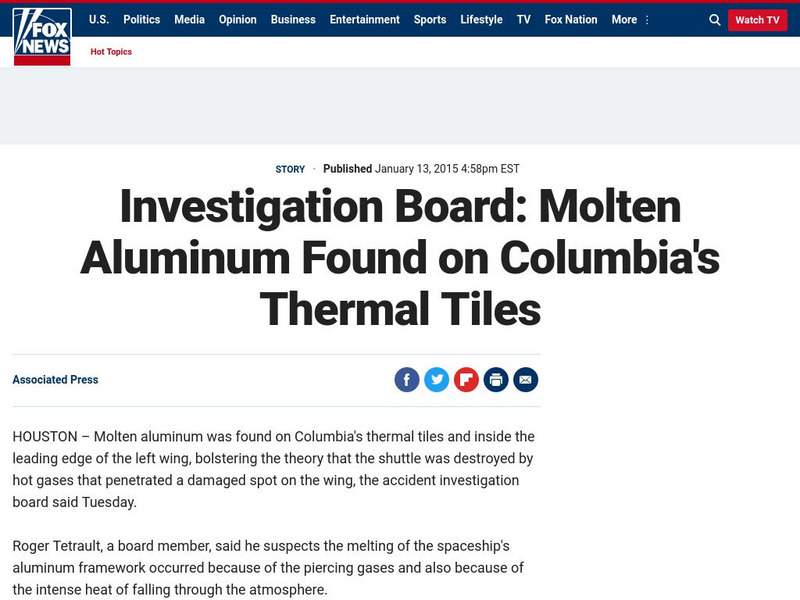800x600 pixels.
Task: Open the Business section
Action: pyautogui.click(x=293, y=20)
